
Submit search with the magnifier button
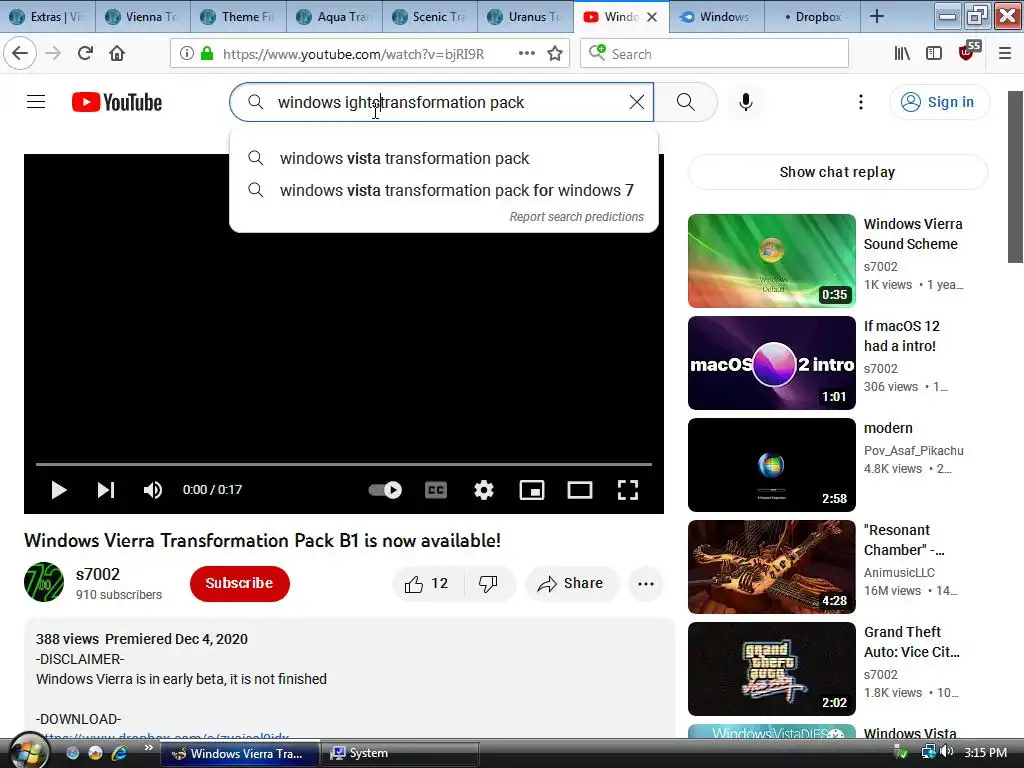[x=686, y=102]
